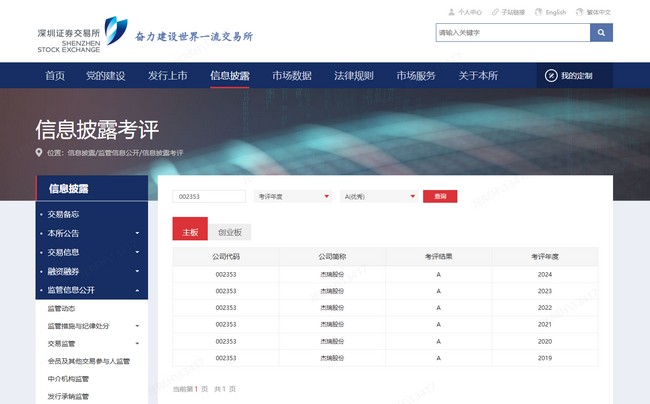Open 市场数据 in main navigation
This screenshot has height=404, width=650.
292,76
